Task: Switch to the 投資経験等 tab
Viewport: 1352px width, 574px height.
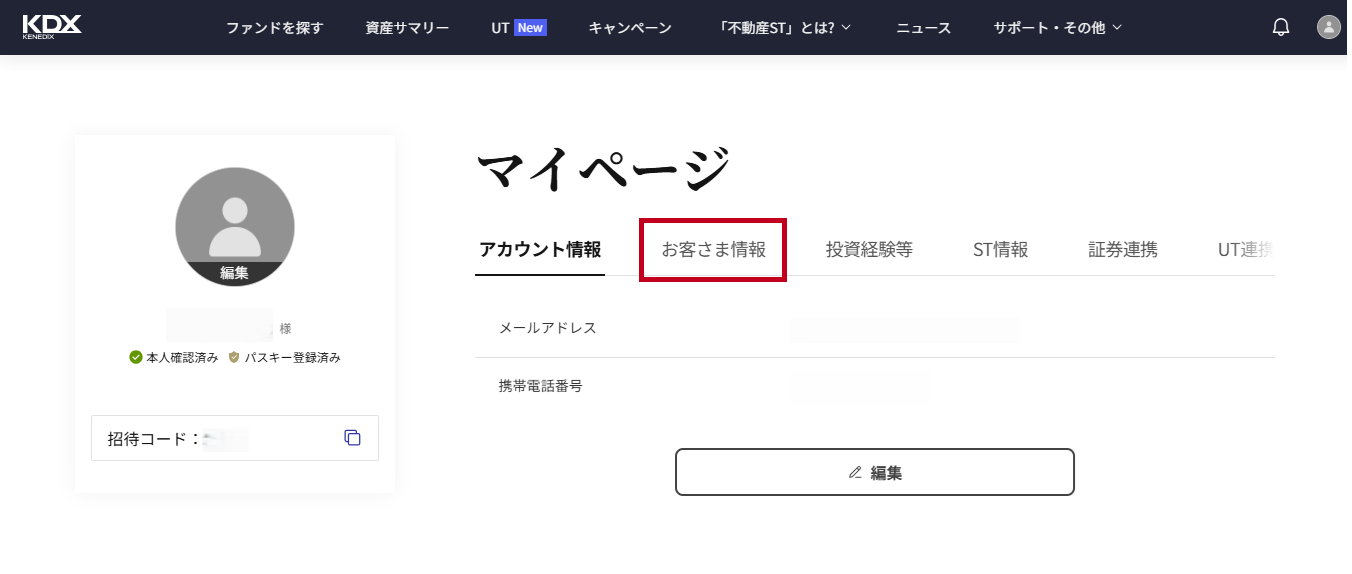Action: pyautogui.click(x=869, y=250)
